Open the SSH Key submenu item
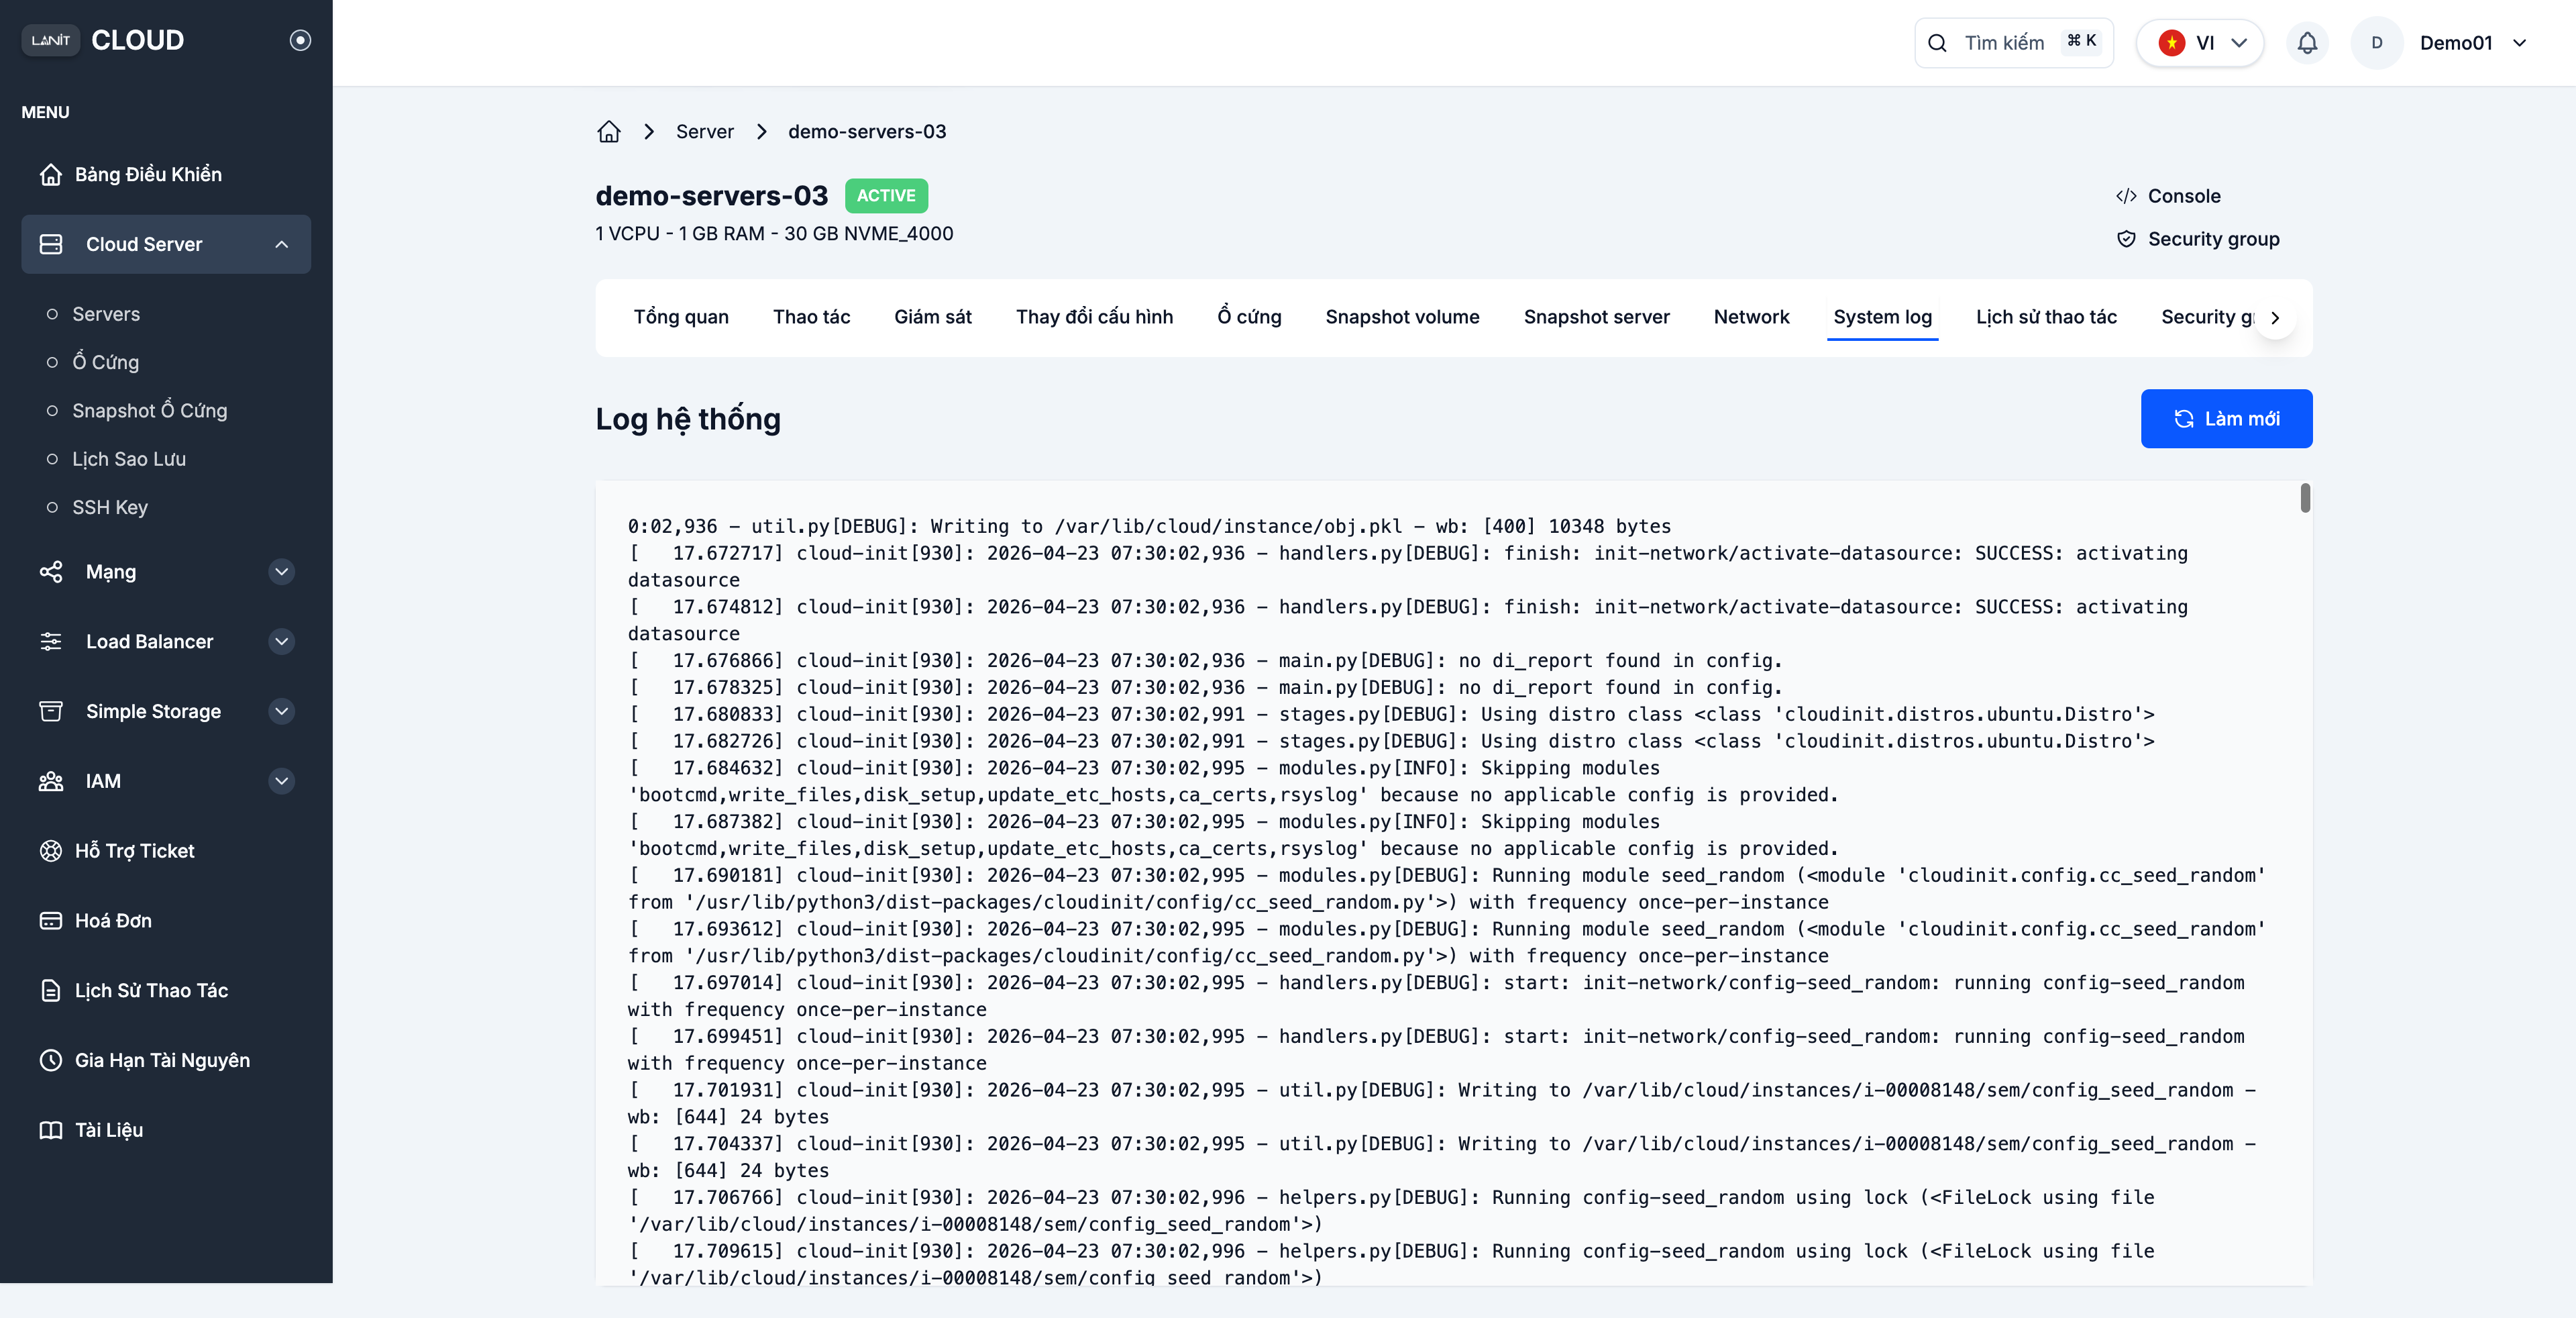The width and height of the screenshot is (2576, 1318). point(110,507)
